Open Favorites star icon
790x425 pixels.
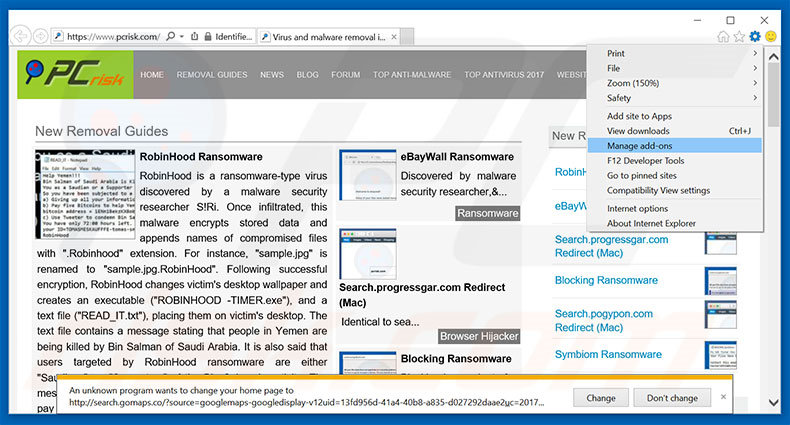point(739,36)
